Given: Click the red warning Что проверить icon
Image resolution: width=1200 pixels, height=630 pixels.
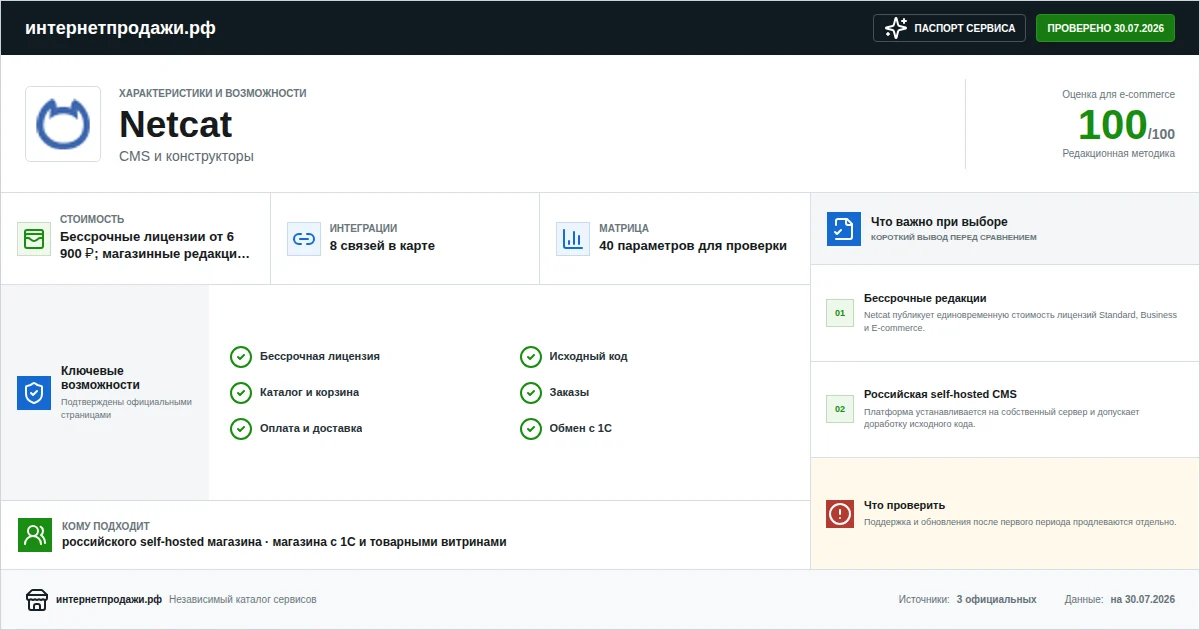Looking at the screenshot, I should click(x=840, y=514).
